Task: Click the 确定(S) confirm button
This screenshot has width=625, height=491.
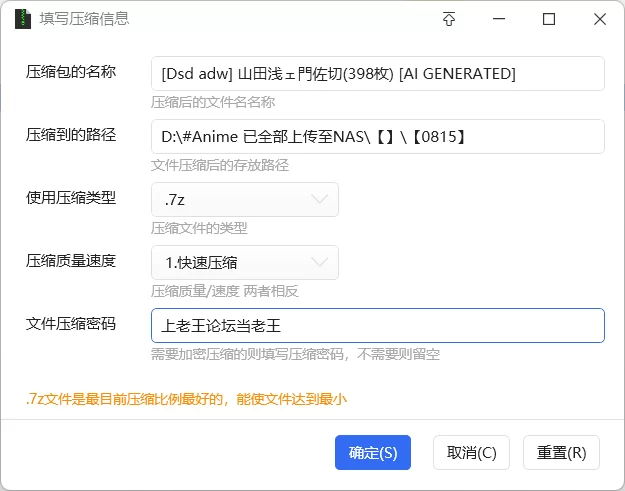Action: click(373, 452)
